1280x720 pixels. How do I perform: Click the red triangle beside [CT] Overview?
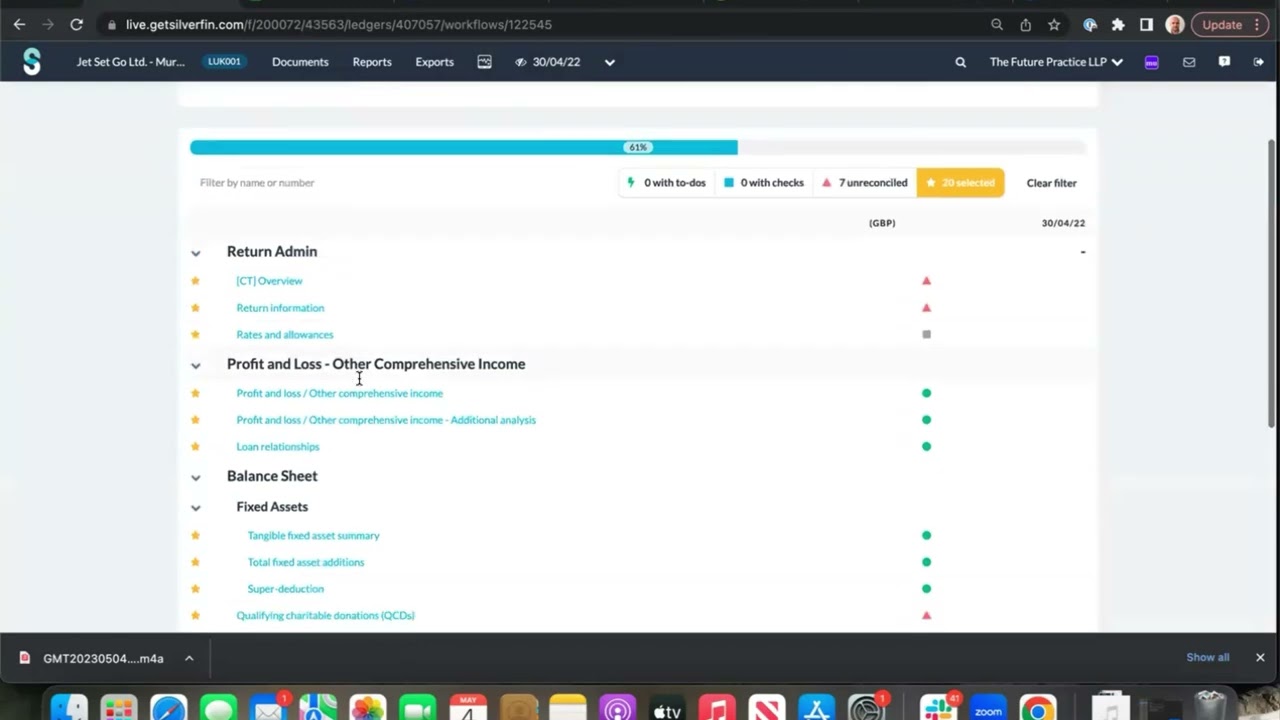click(x=926, y=281)
